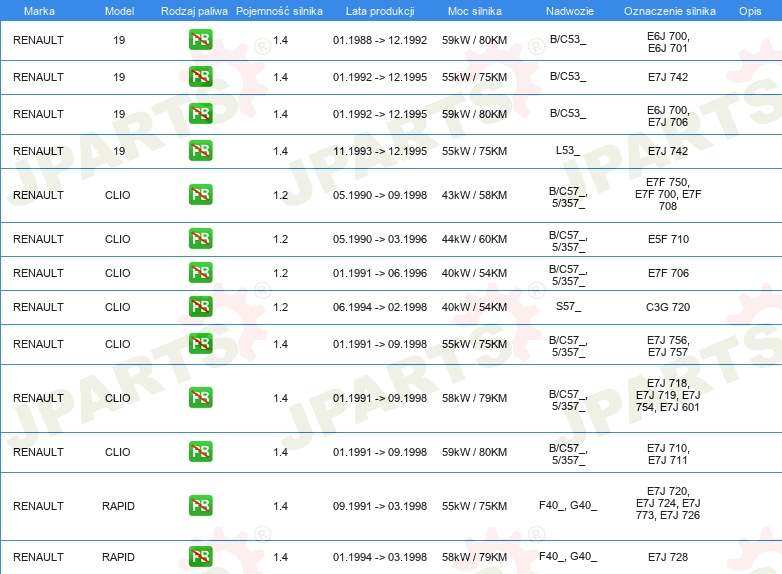Select the date range 01.1988 -> 12.1992

380,40
